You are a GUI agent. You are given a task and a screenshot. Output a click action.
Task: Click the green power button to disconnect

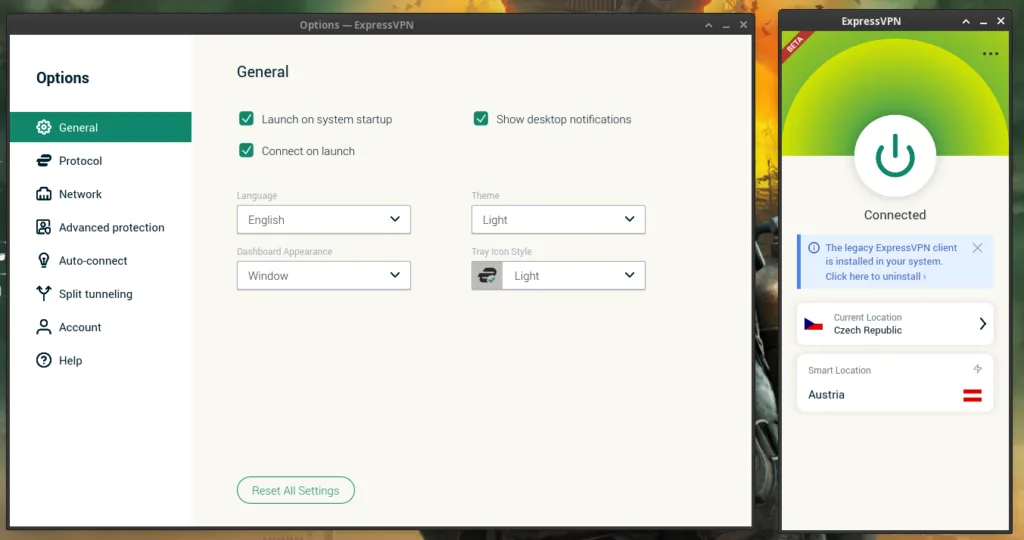pos(895,156)
